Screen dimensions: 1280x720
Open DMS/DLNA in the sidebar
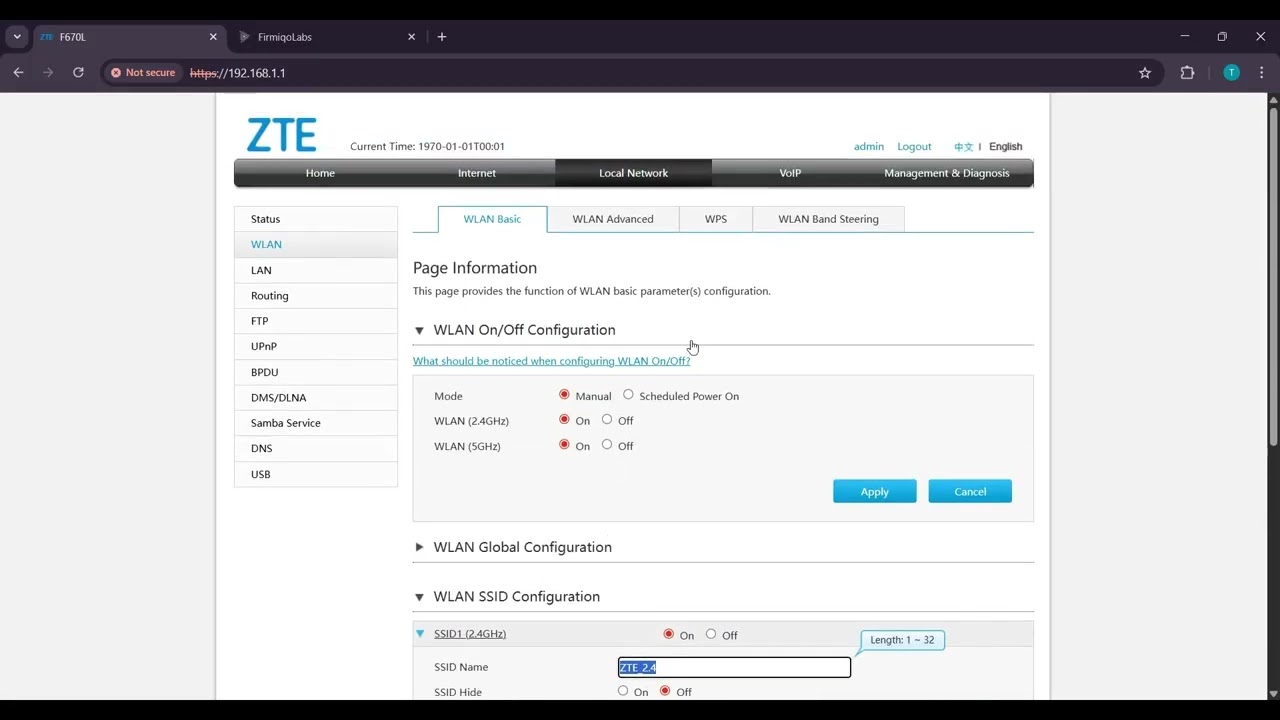click(x=316, y=398)
